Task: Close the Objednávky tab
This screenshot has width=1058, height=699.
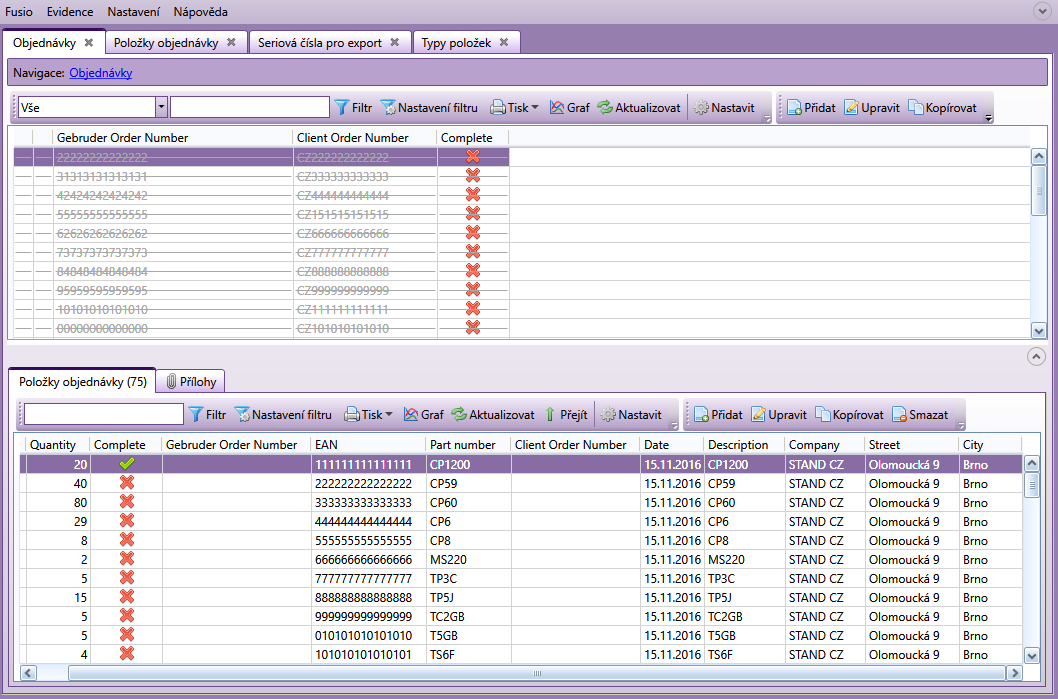Action: tap(88, 42)
